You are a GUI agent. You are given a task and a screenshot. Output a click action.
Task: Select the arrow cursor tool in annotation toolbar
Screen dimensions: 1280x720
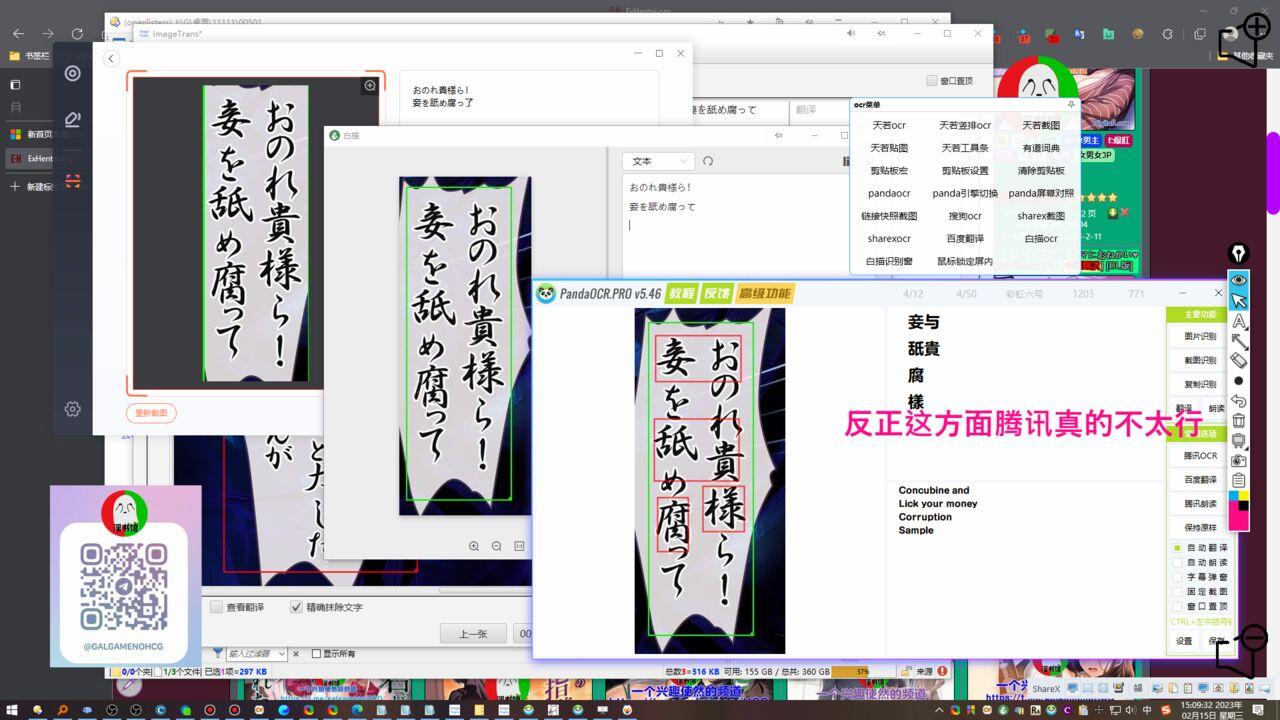point(1239,300)
